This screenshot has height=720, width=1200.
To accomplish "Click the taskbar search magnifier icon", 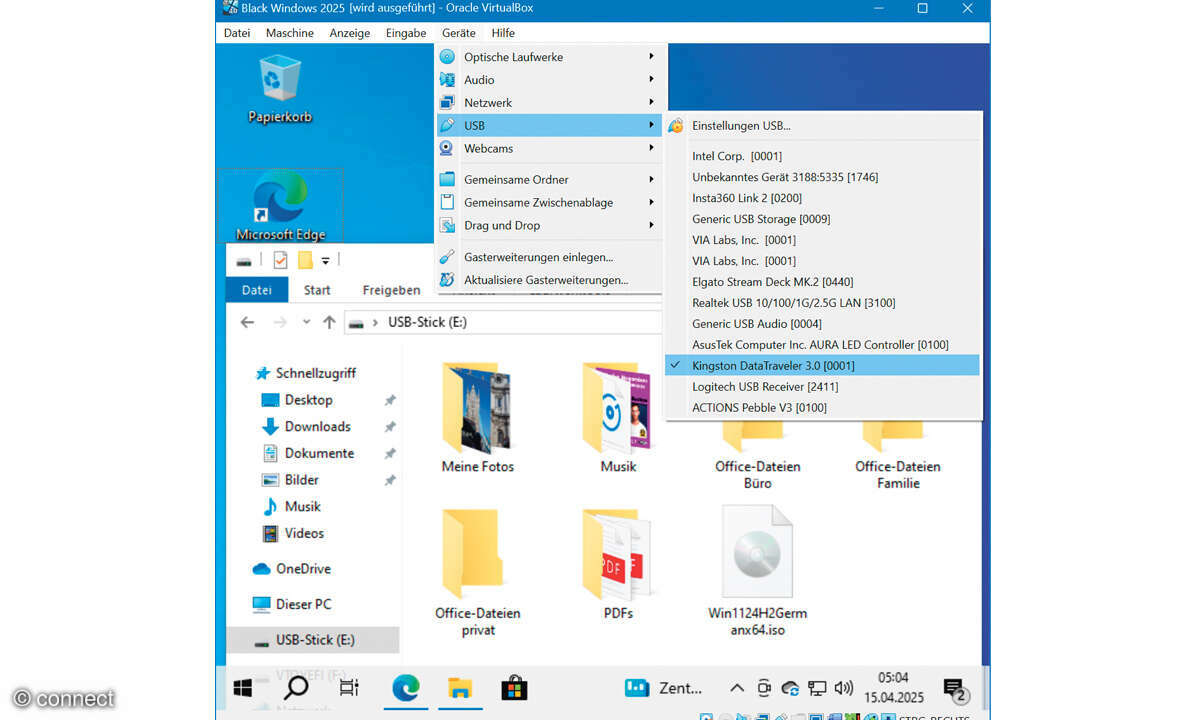I will pyautogui.click(x=296, y=687).
